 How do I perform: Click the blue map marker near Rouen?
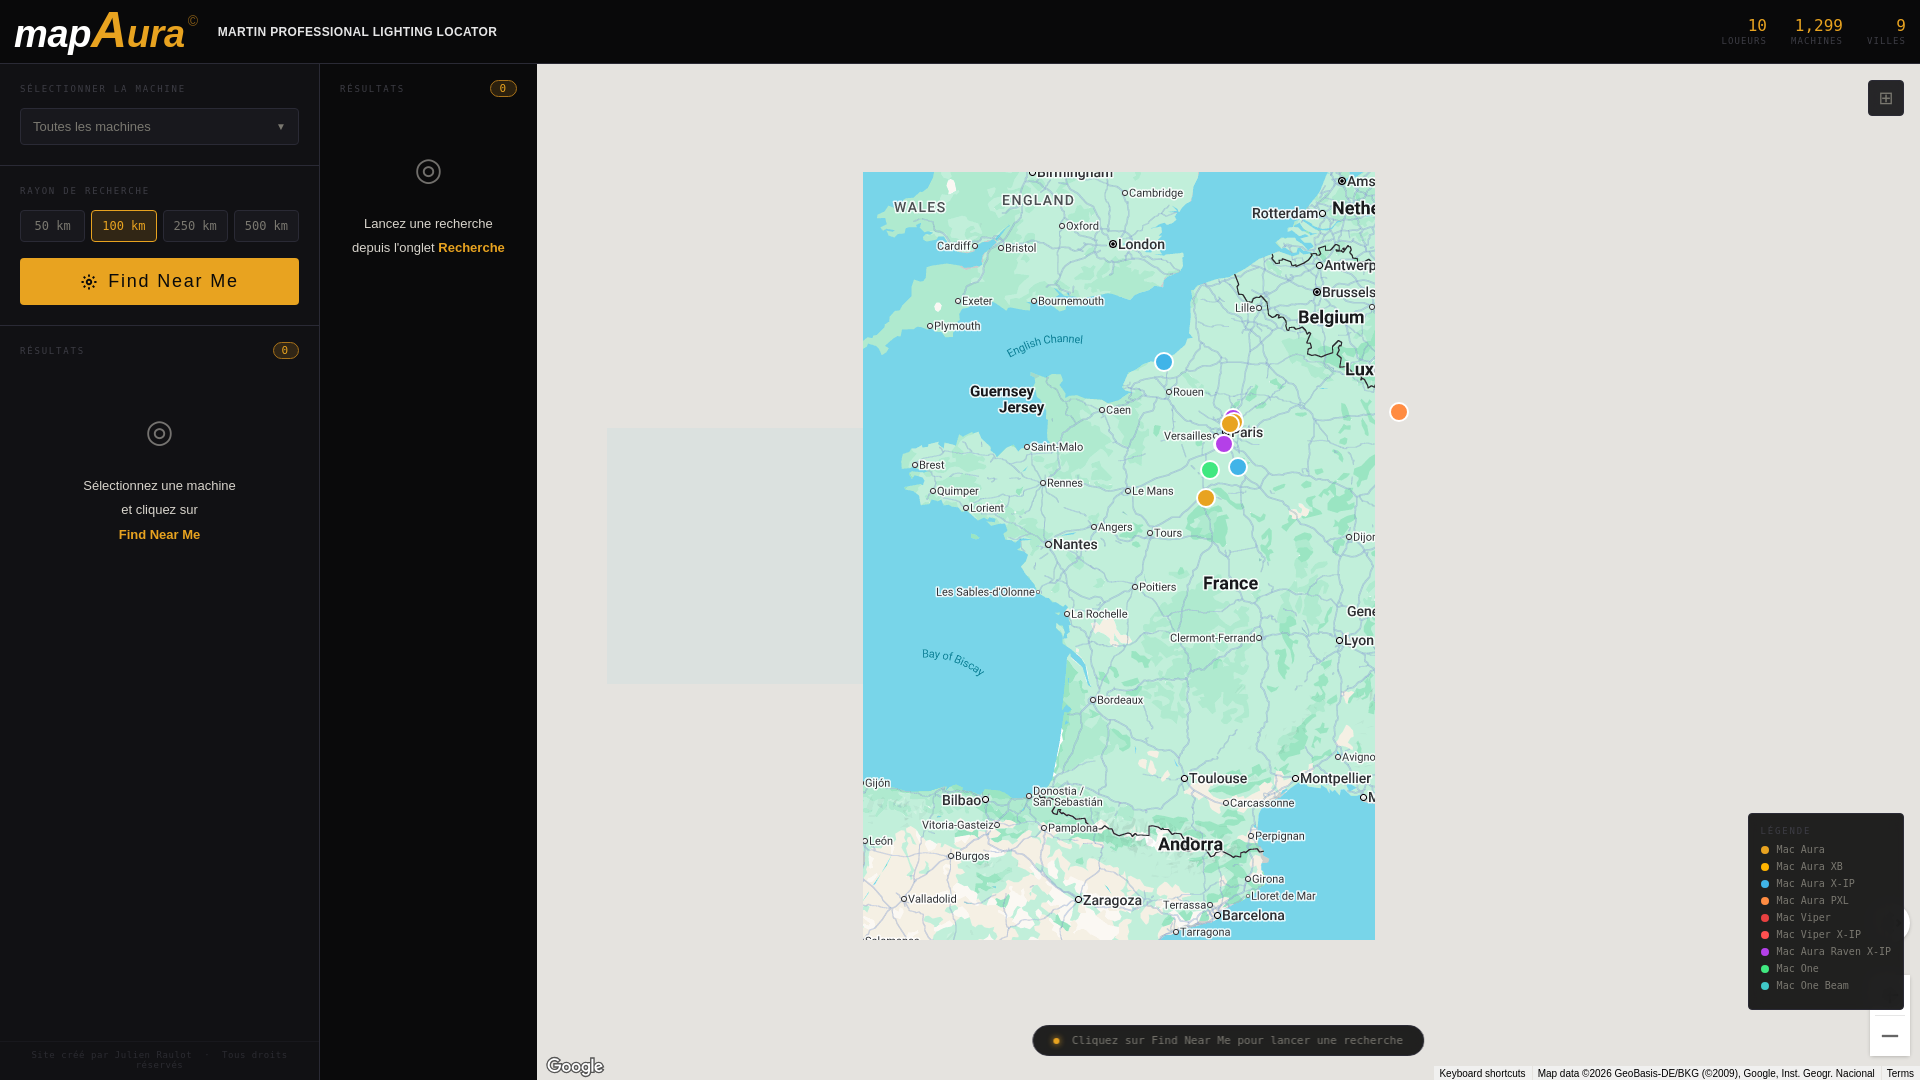click(1164, 362)
